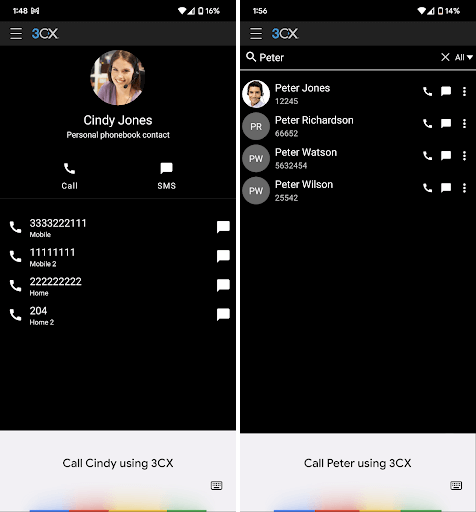The height and width of the screenshot is (512, 476).
Task: Call Home 2 extension 204
Action: [x=15, y=315]
